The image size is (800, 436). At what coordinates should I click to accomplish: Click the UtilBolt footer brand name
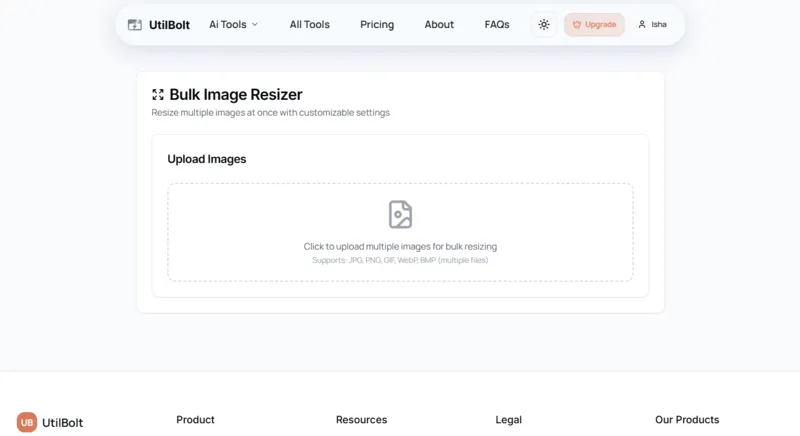coord(62,423)
